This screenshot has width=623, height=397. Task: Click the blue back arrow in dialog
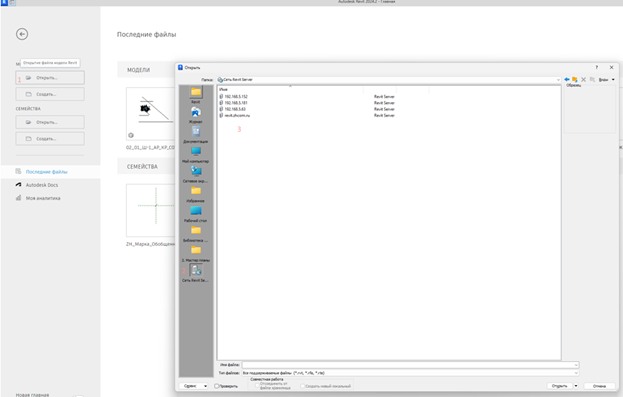click(x=567, y=80)
